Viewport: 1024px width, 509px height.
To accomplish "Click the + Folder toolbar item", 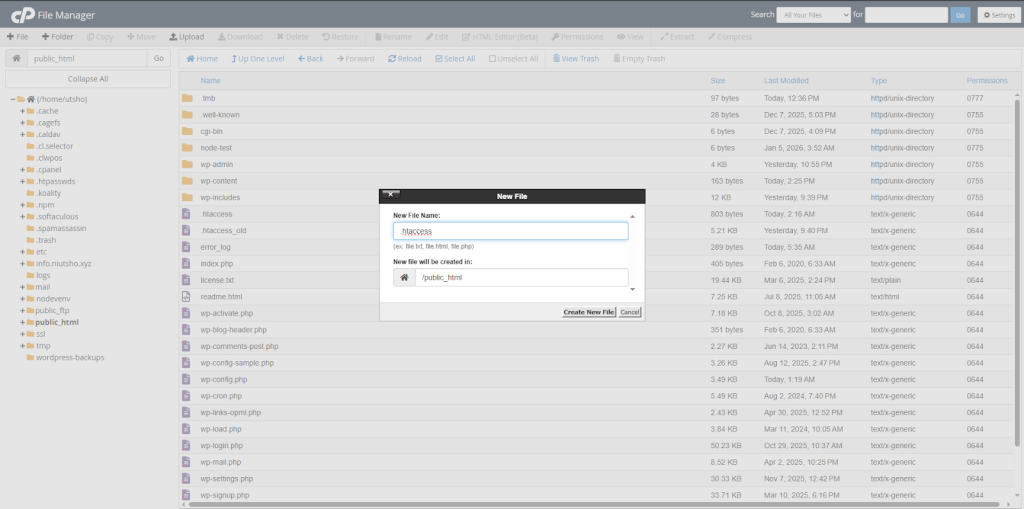I will click(x=57, y=37).
